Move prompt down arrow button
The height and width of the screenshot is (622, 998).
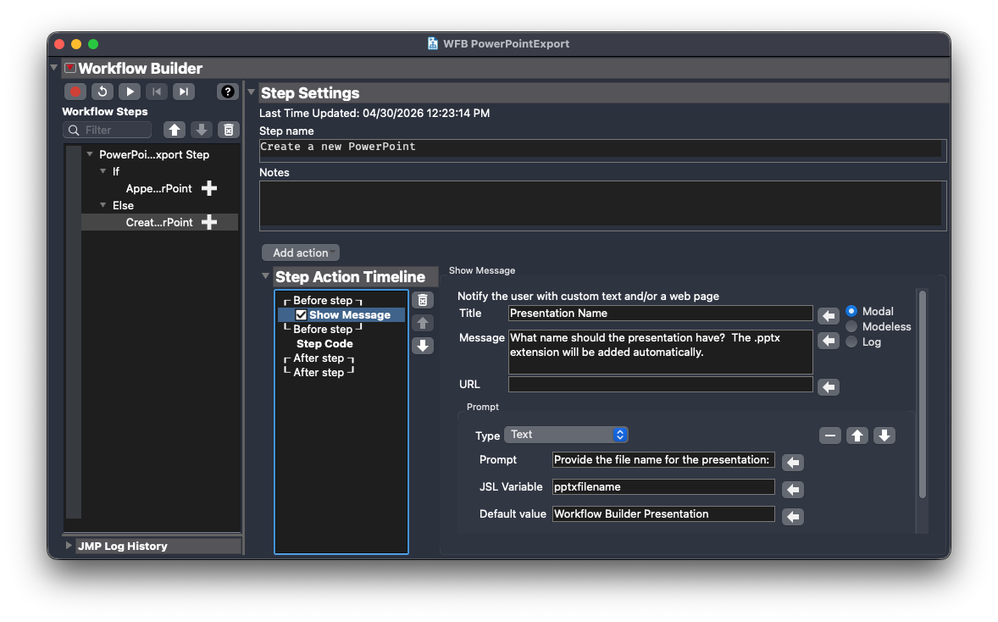pyautogui.click(x=884, y=435)
